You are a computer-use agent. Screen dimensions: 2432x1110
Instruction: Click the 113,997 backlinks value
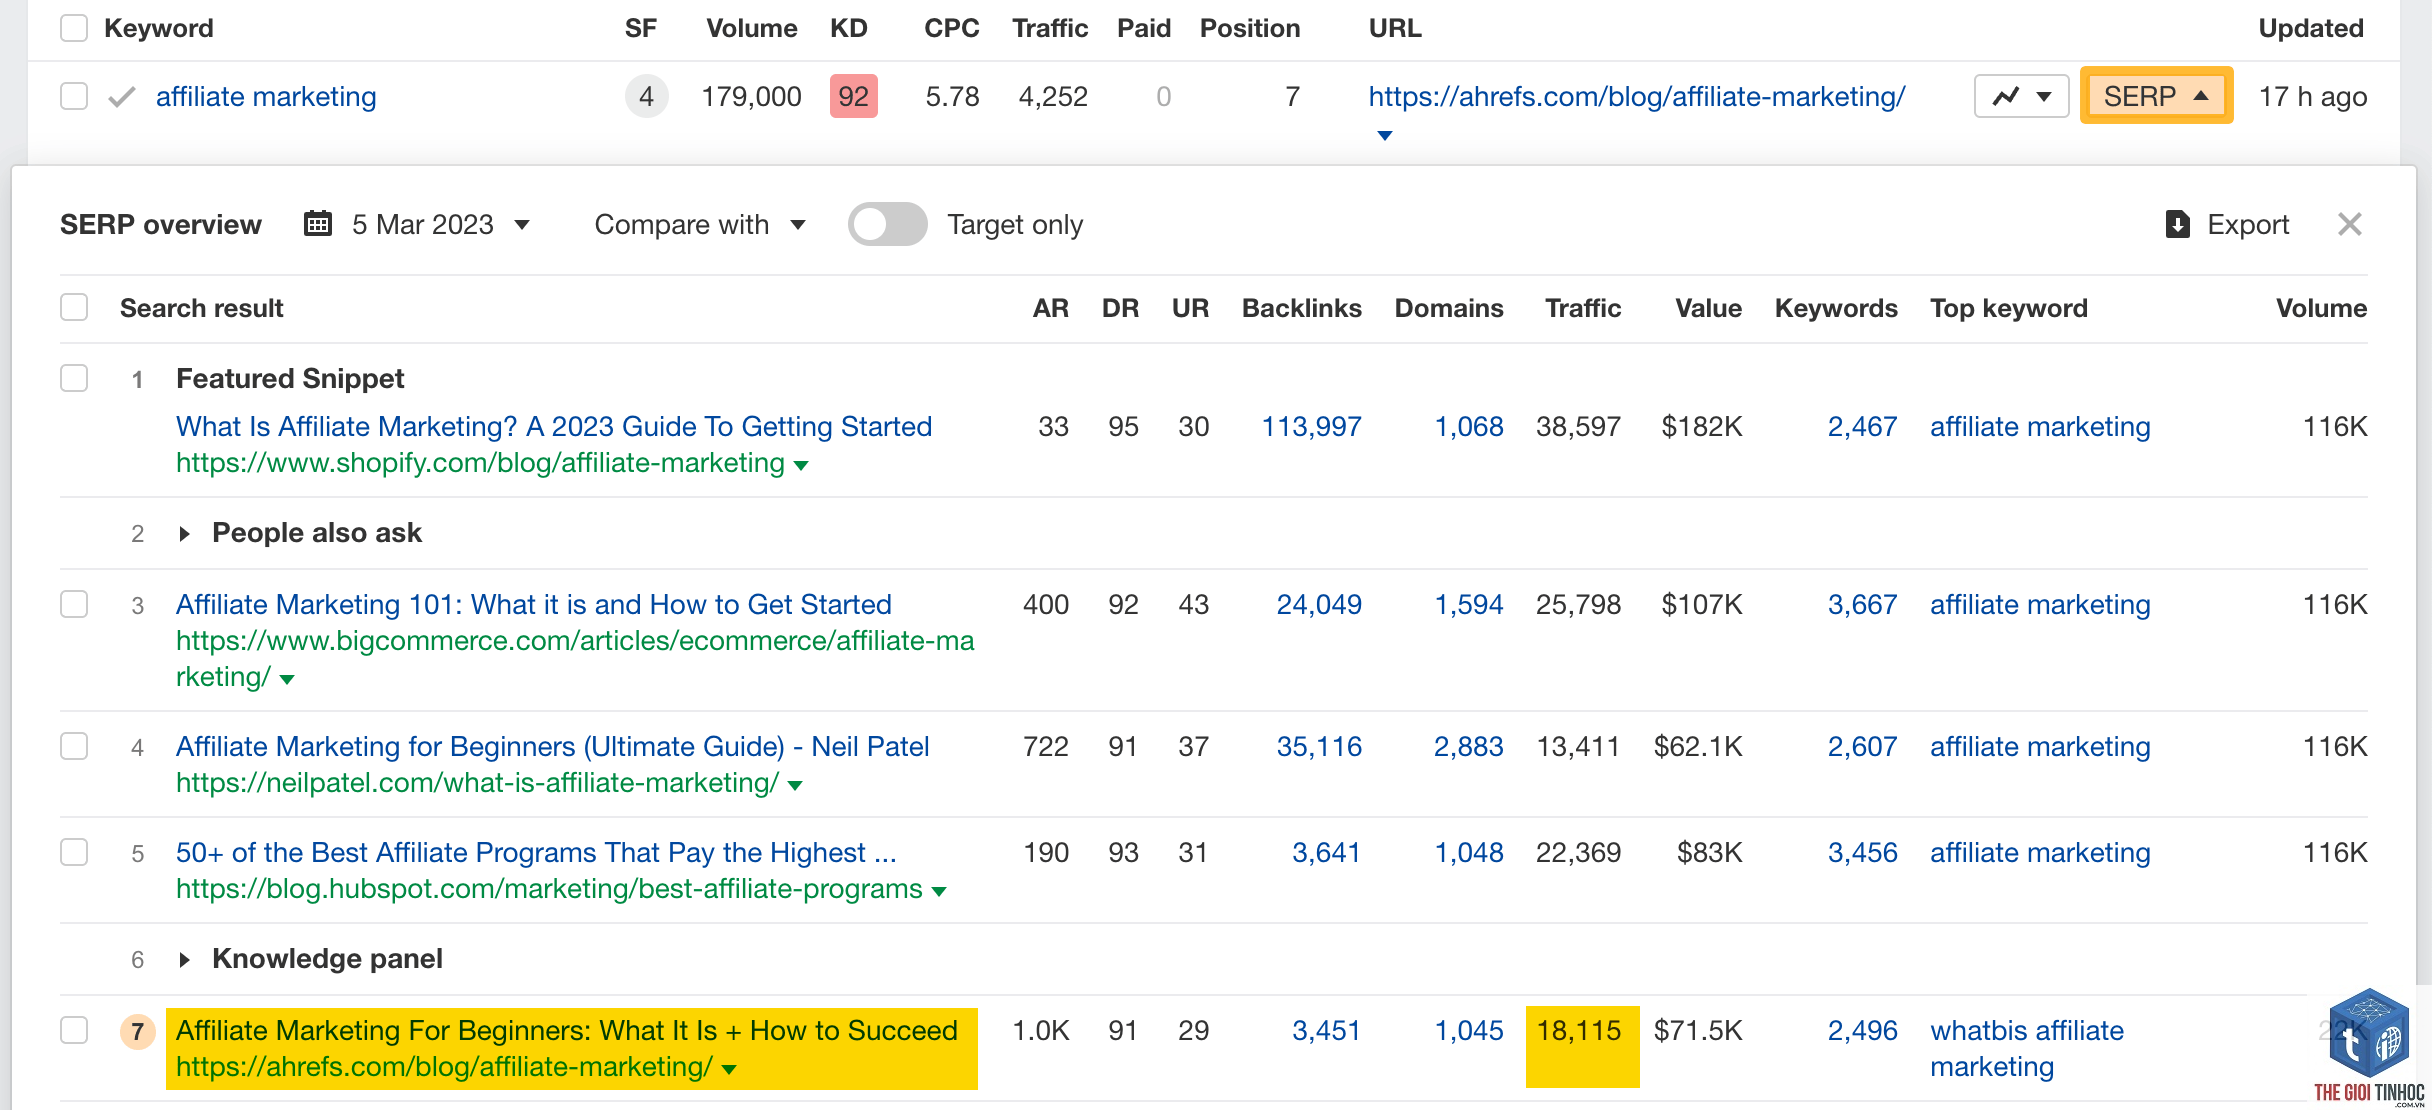click(x=1311, y=427)
